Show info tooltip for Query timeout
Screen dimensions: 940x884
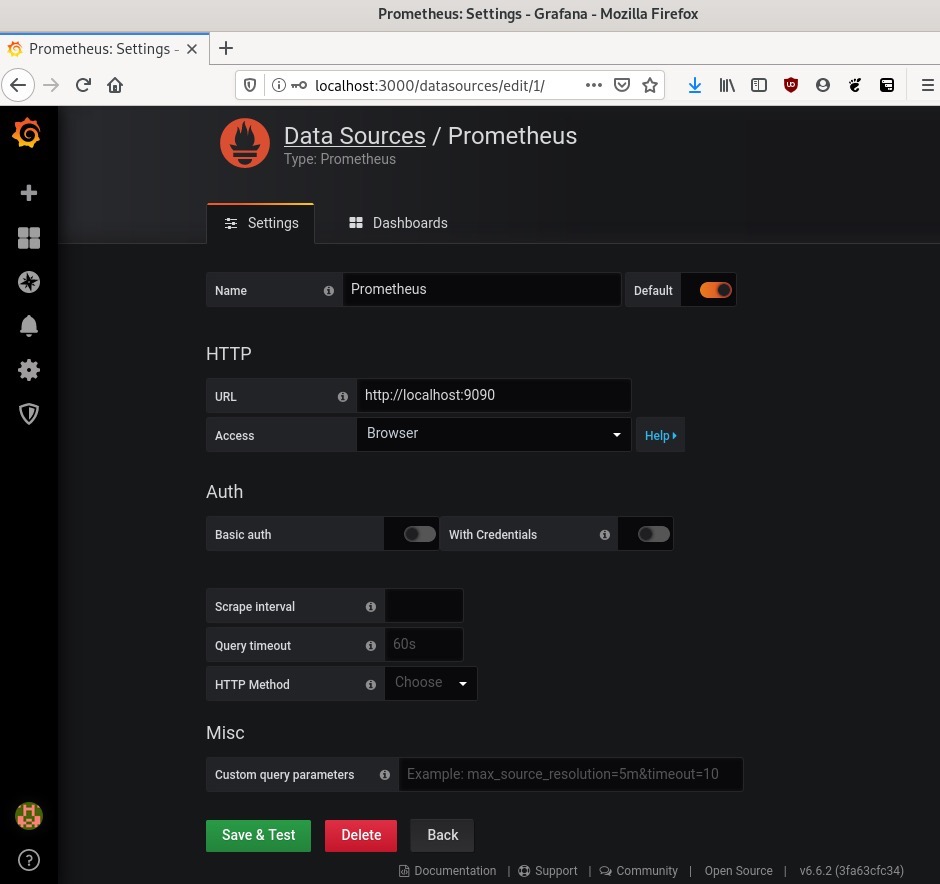click(x=370, y=645)
